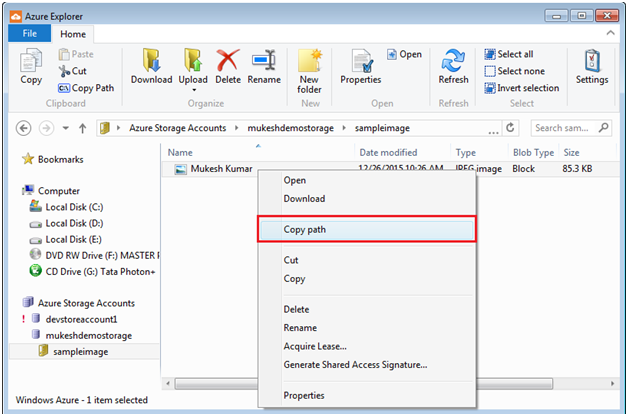Viewport: 628px width, 416px height.
Task: Choose Copy path in the context menu
Action: tap(366, 229)
